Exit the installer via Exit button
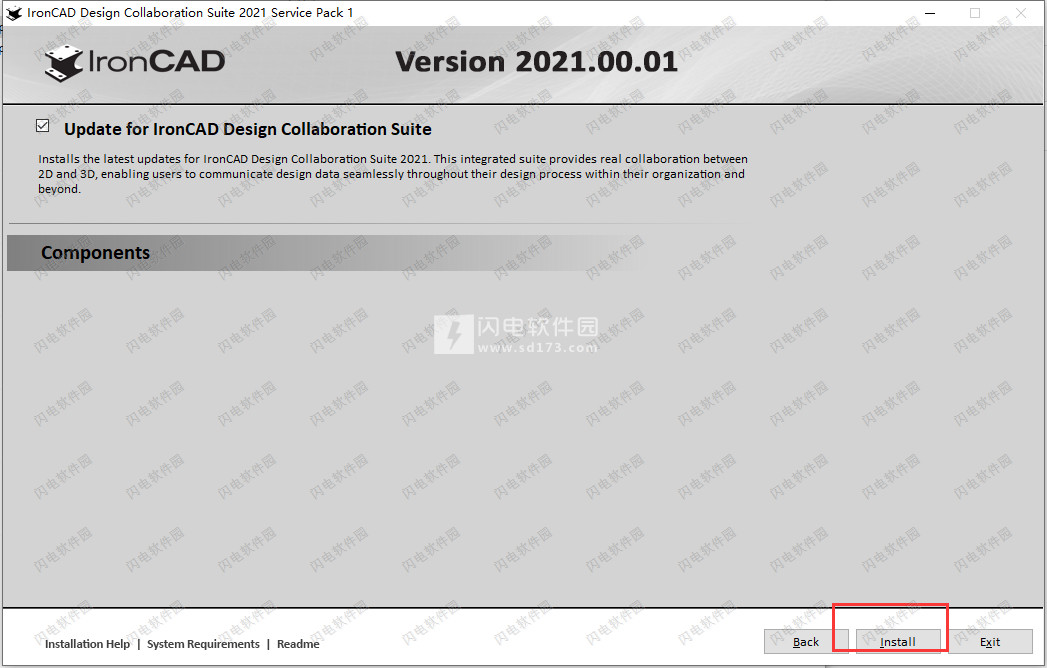 990,641
